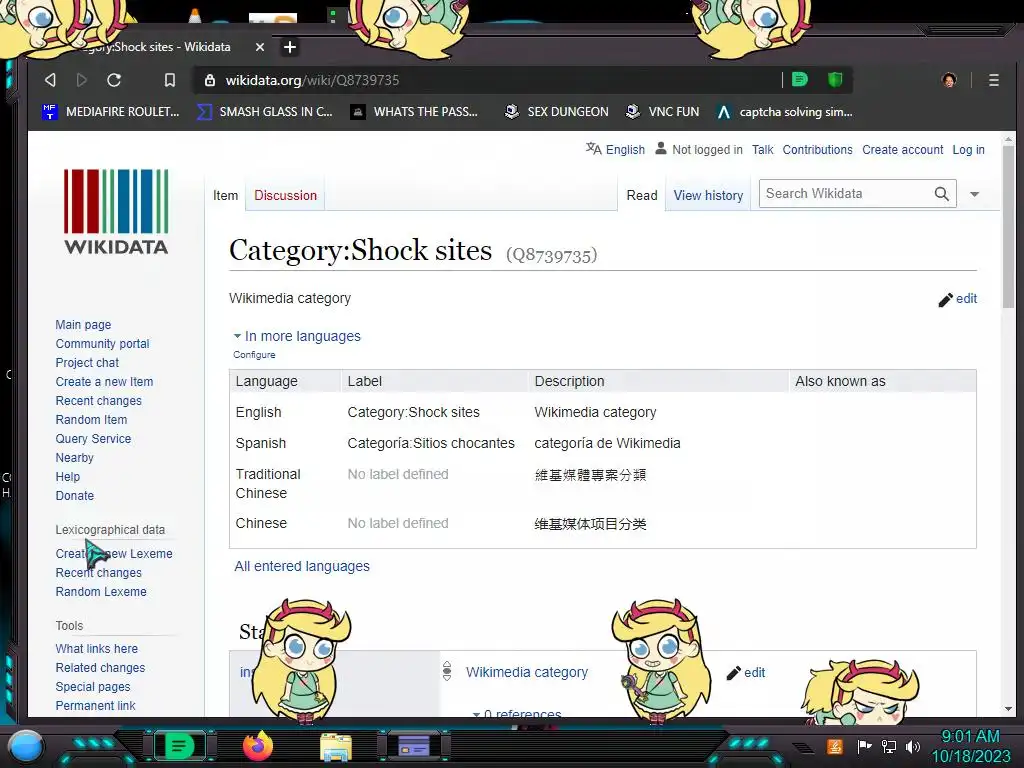
Task: Click the padlock site security icon
Action: point(210,80)
